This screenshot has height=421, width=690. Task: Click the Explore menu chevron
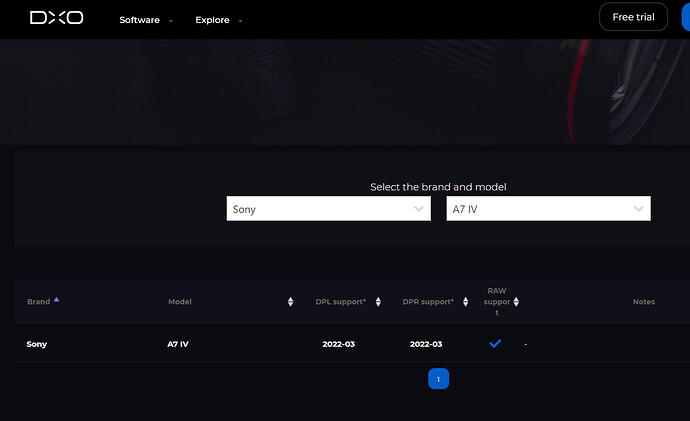(240, 21)
